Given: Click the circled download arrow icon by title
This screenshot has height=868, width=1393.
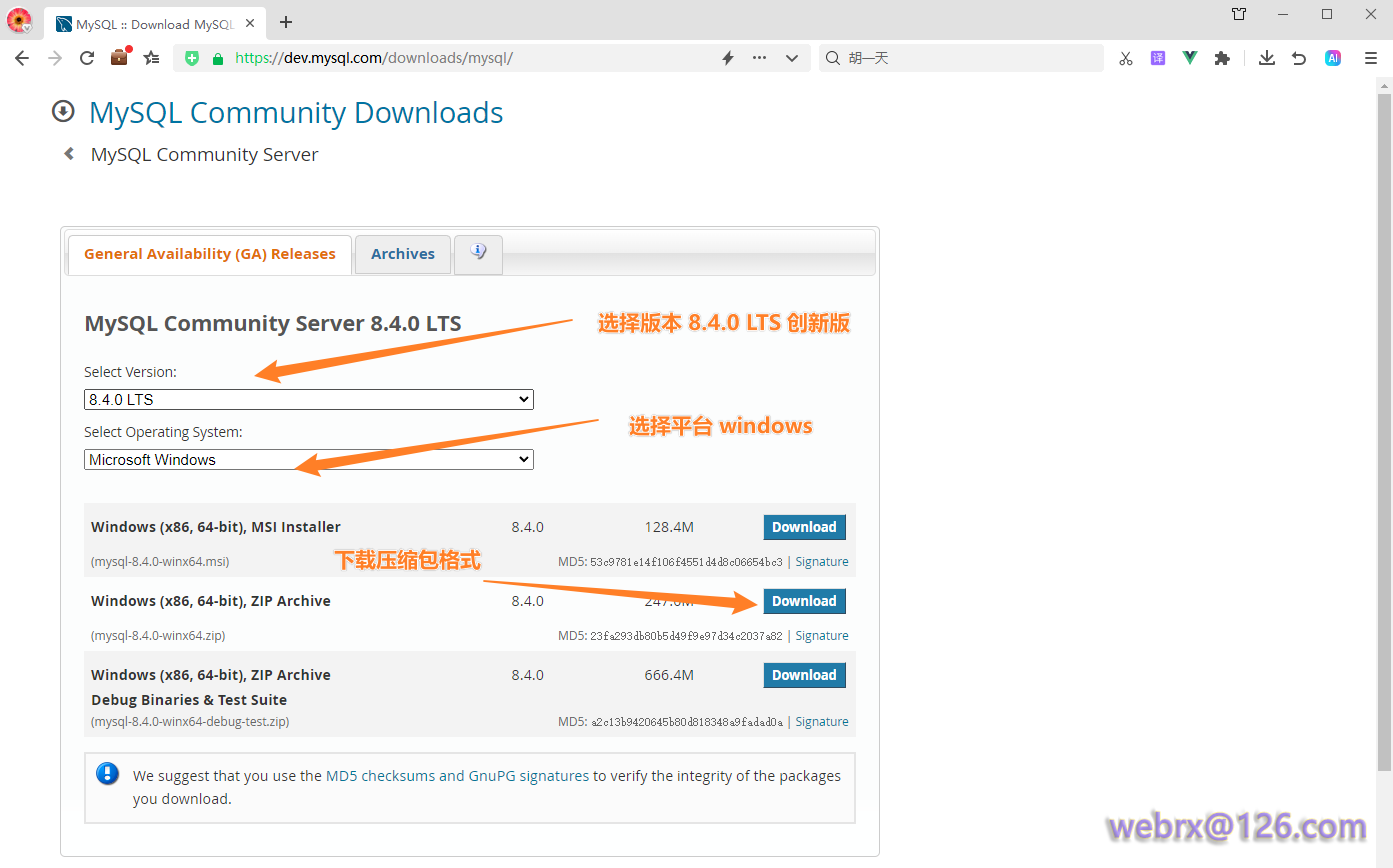Looking at the screenshot, I should tap(63, 111).
